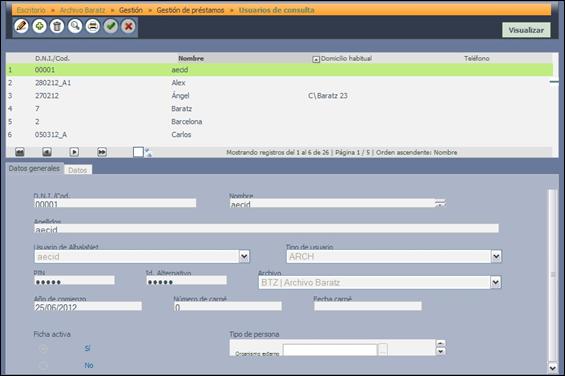
Task: Click Archivo Baratz in the breadcrumb
Action: pyautogui.click(x=83, y=10)
